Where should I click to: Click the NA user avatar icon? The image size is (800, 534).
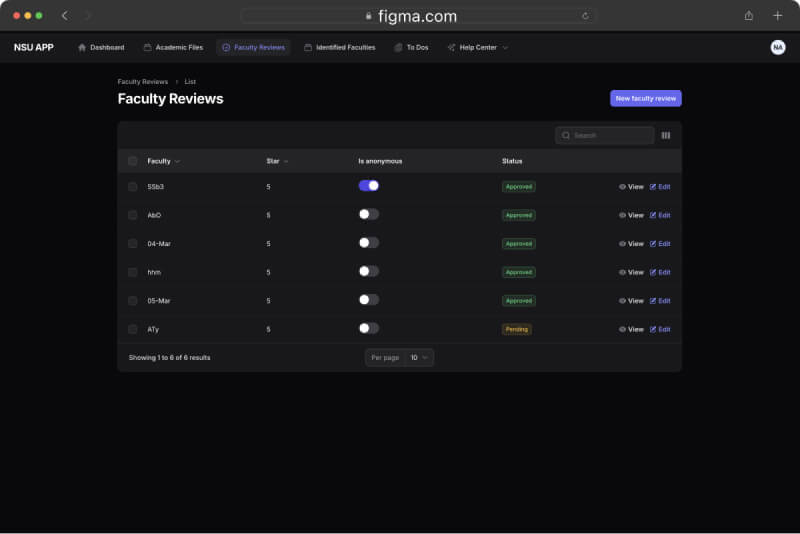pos(777,47)
